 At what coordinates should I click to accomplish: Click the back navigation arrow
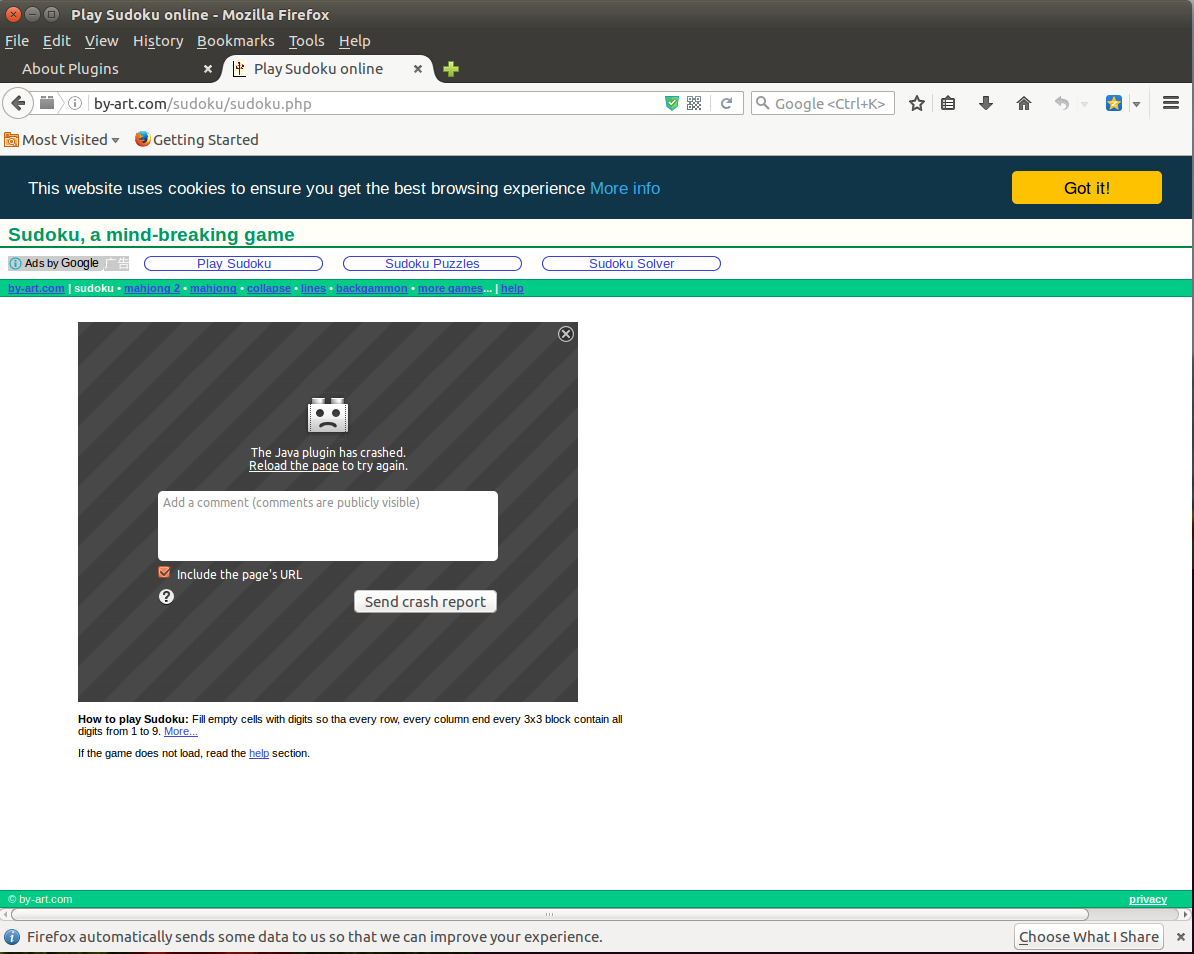[18, 103]
